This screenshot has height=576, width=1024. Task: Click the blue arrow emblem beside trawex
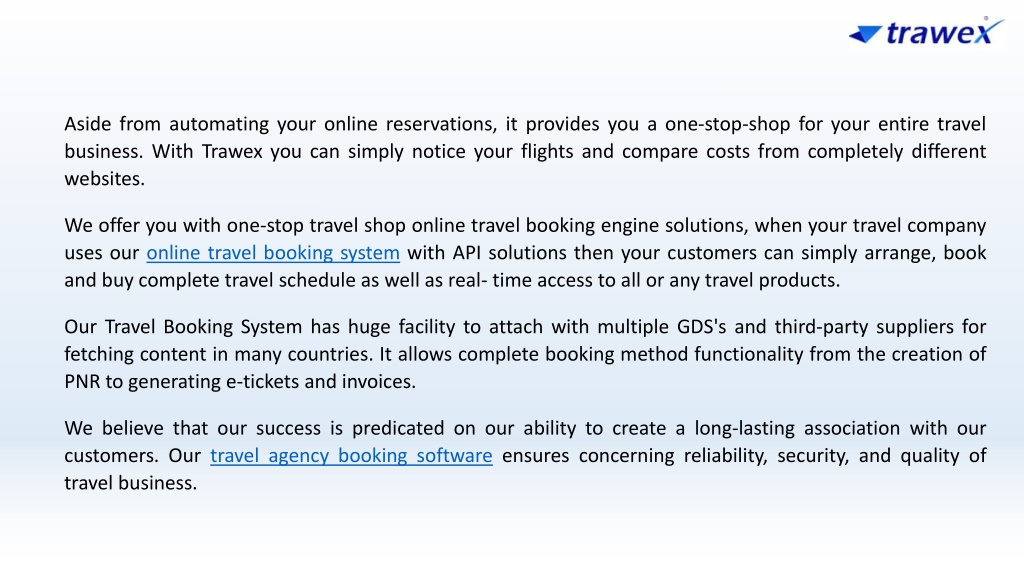click(865, 34)
